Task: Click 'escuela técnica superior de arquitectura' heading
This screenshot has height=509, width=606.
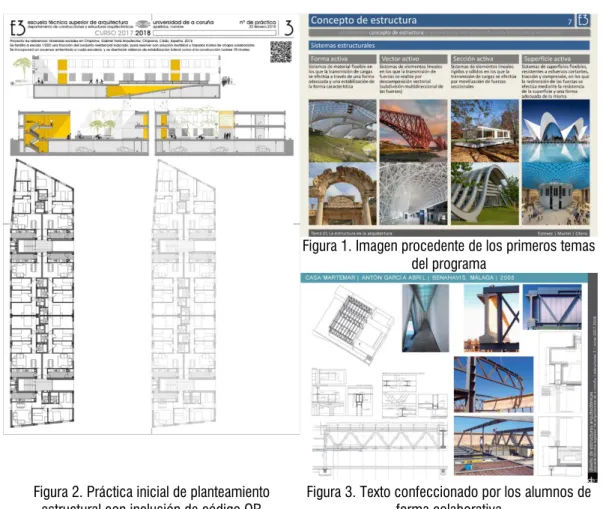Action: tap(78, 22)
